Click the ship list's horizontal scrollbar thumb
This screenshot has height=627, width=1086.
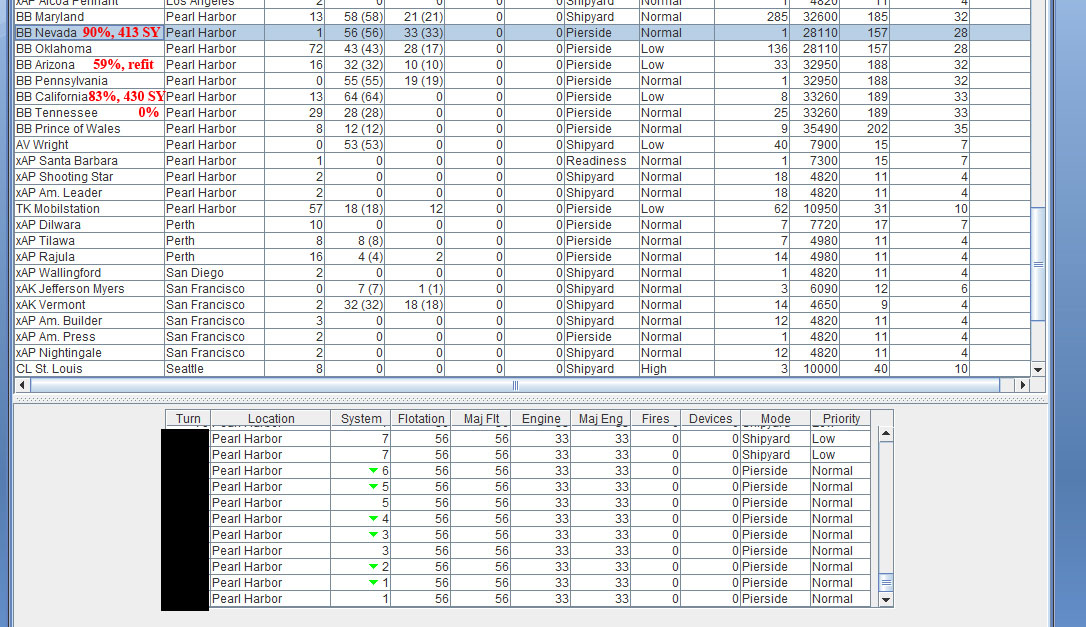click(x=515, y=385)
